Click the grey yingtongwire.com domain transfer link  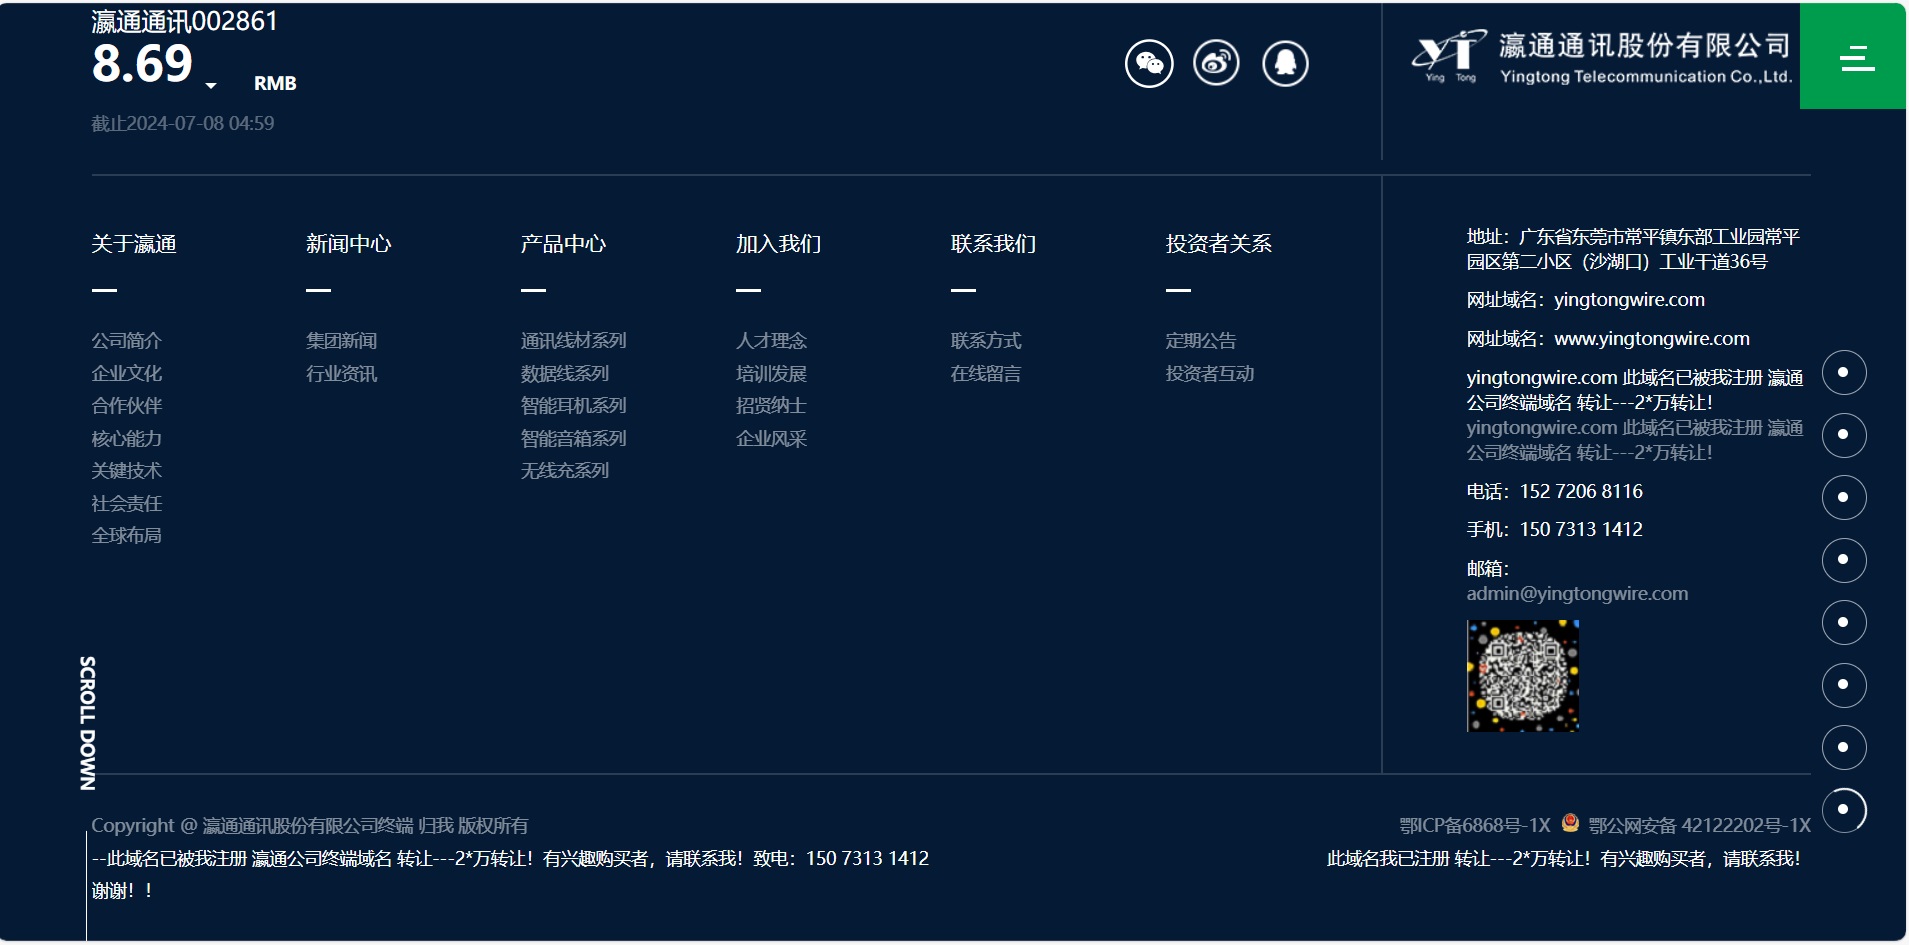pos(1634,440)
